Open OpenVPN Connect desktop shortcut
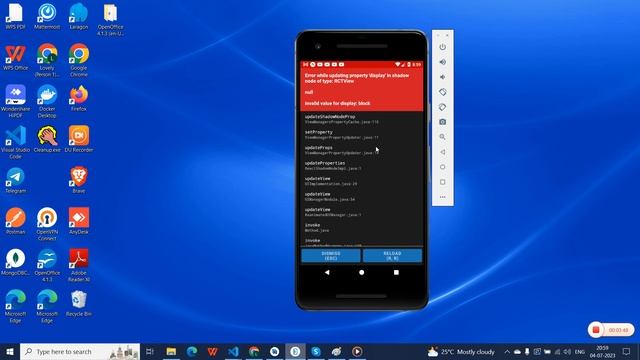This screenshot has height=360, width=640. 47,224
